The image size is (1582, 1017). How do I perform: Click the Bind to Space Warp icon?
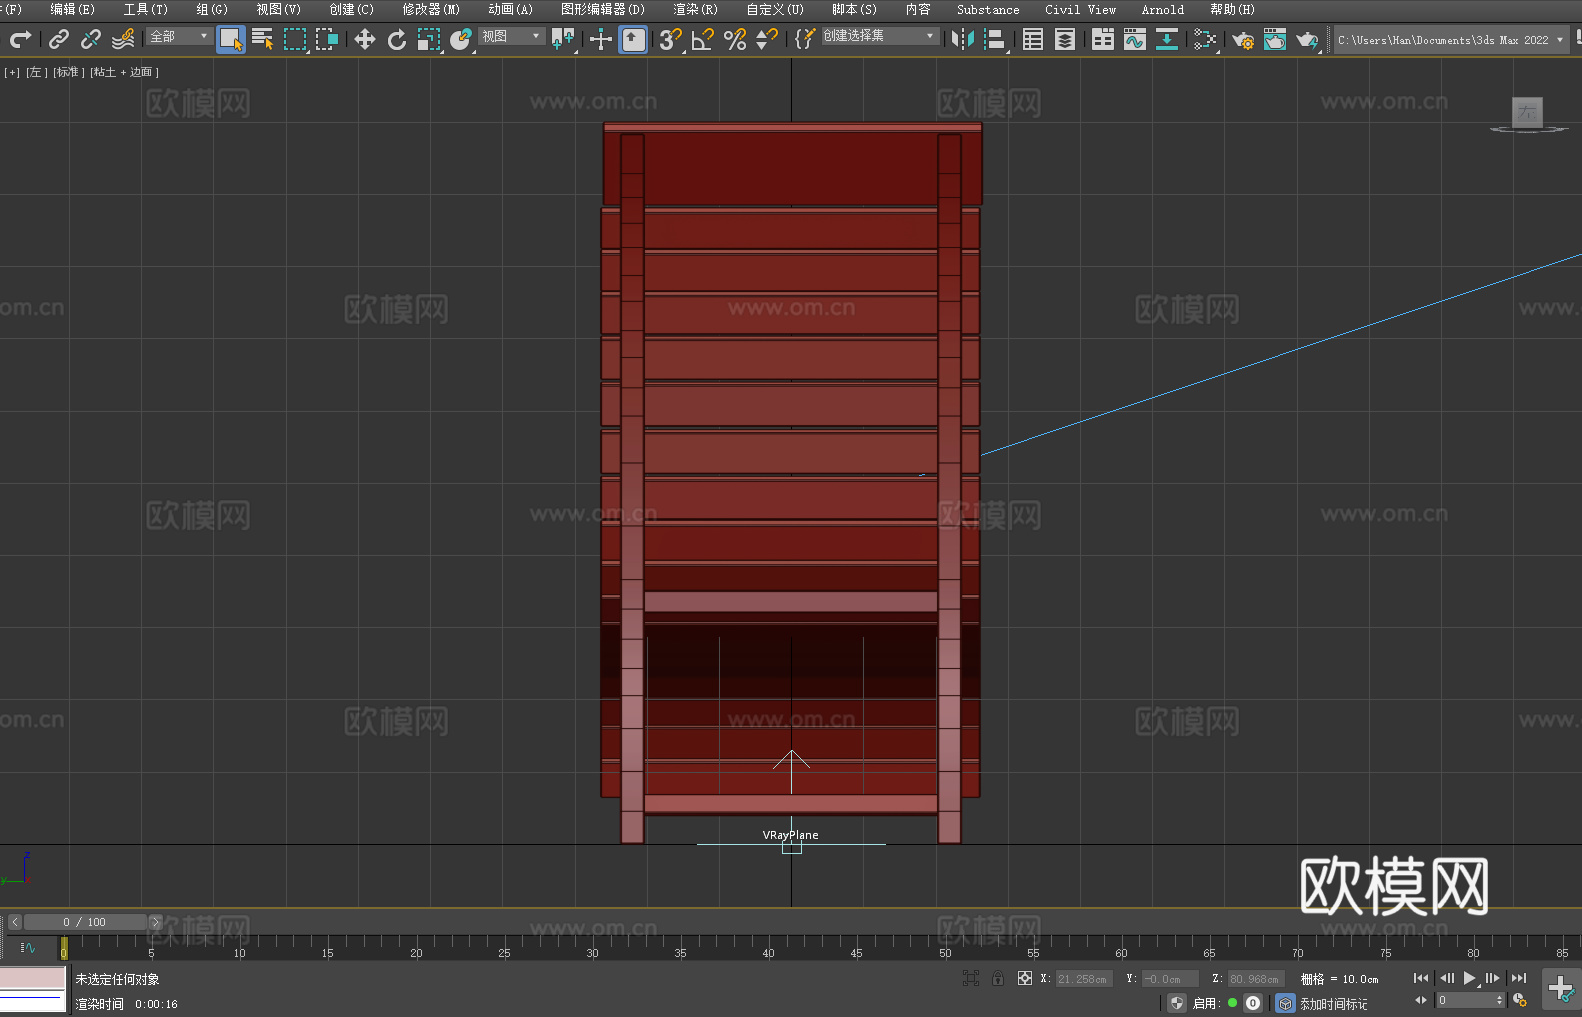click(x=123, y=39)
